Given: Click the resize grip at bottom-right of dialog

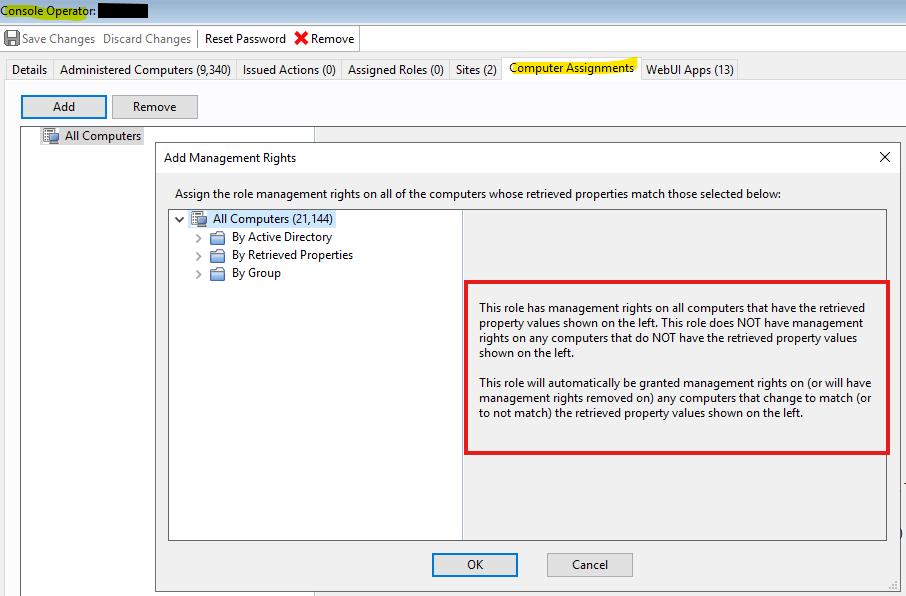Looking at the screenshot, I should (x=891, y=585).
